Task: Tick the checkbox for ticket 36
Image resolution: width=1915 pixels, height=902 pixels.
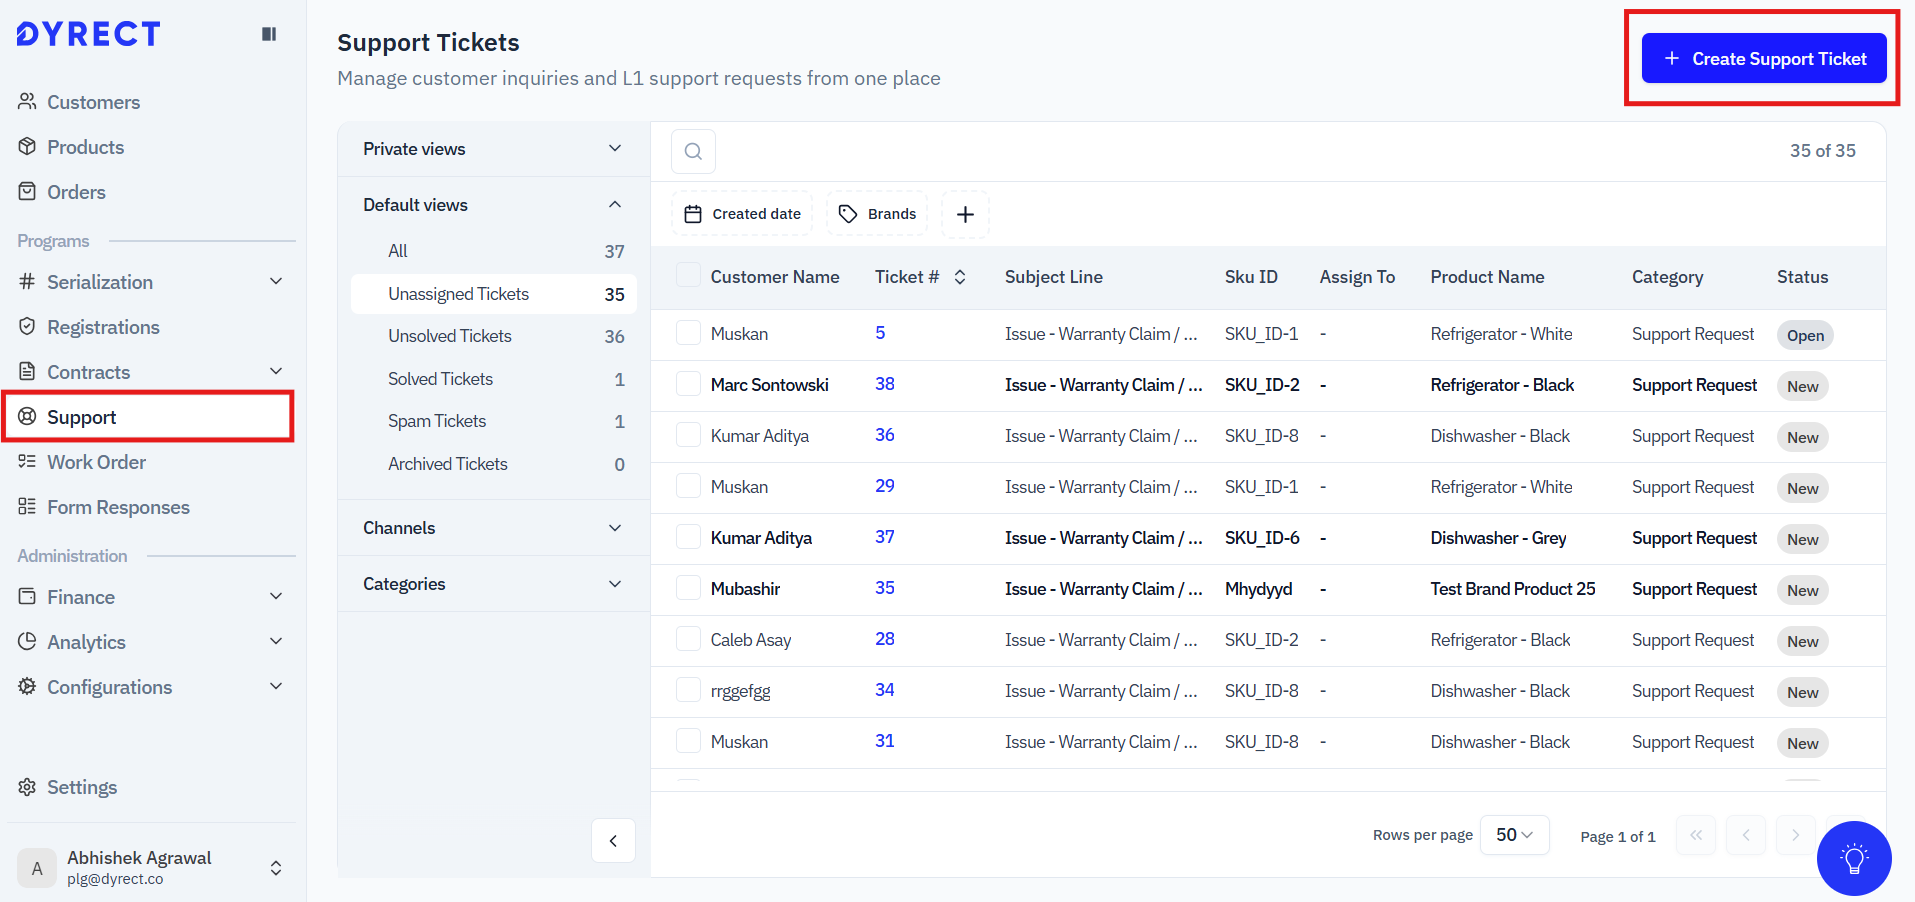Action: tap(688, 435)
